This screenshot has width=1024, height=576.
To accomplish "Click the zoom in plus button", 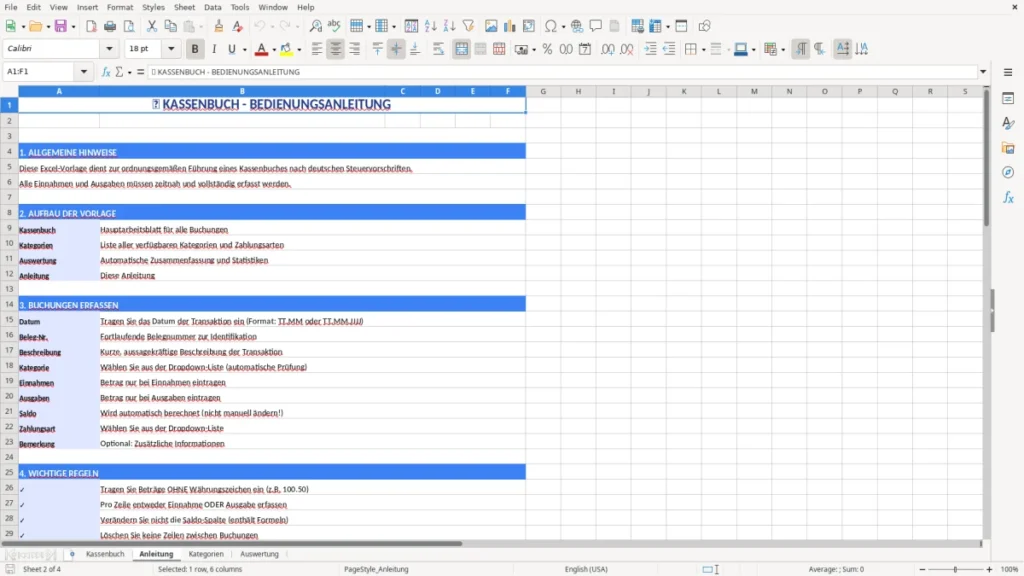I will [989, 569].
